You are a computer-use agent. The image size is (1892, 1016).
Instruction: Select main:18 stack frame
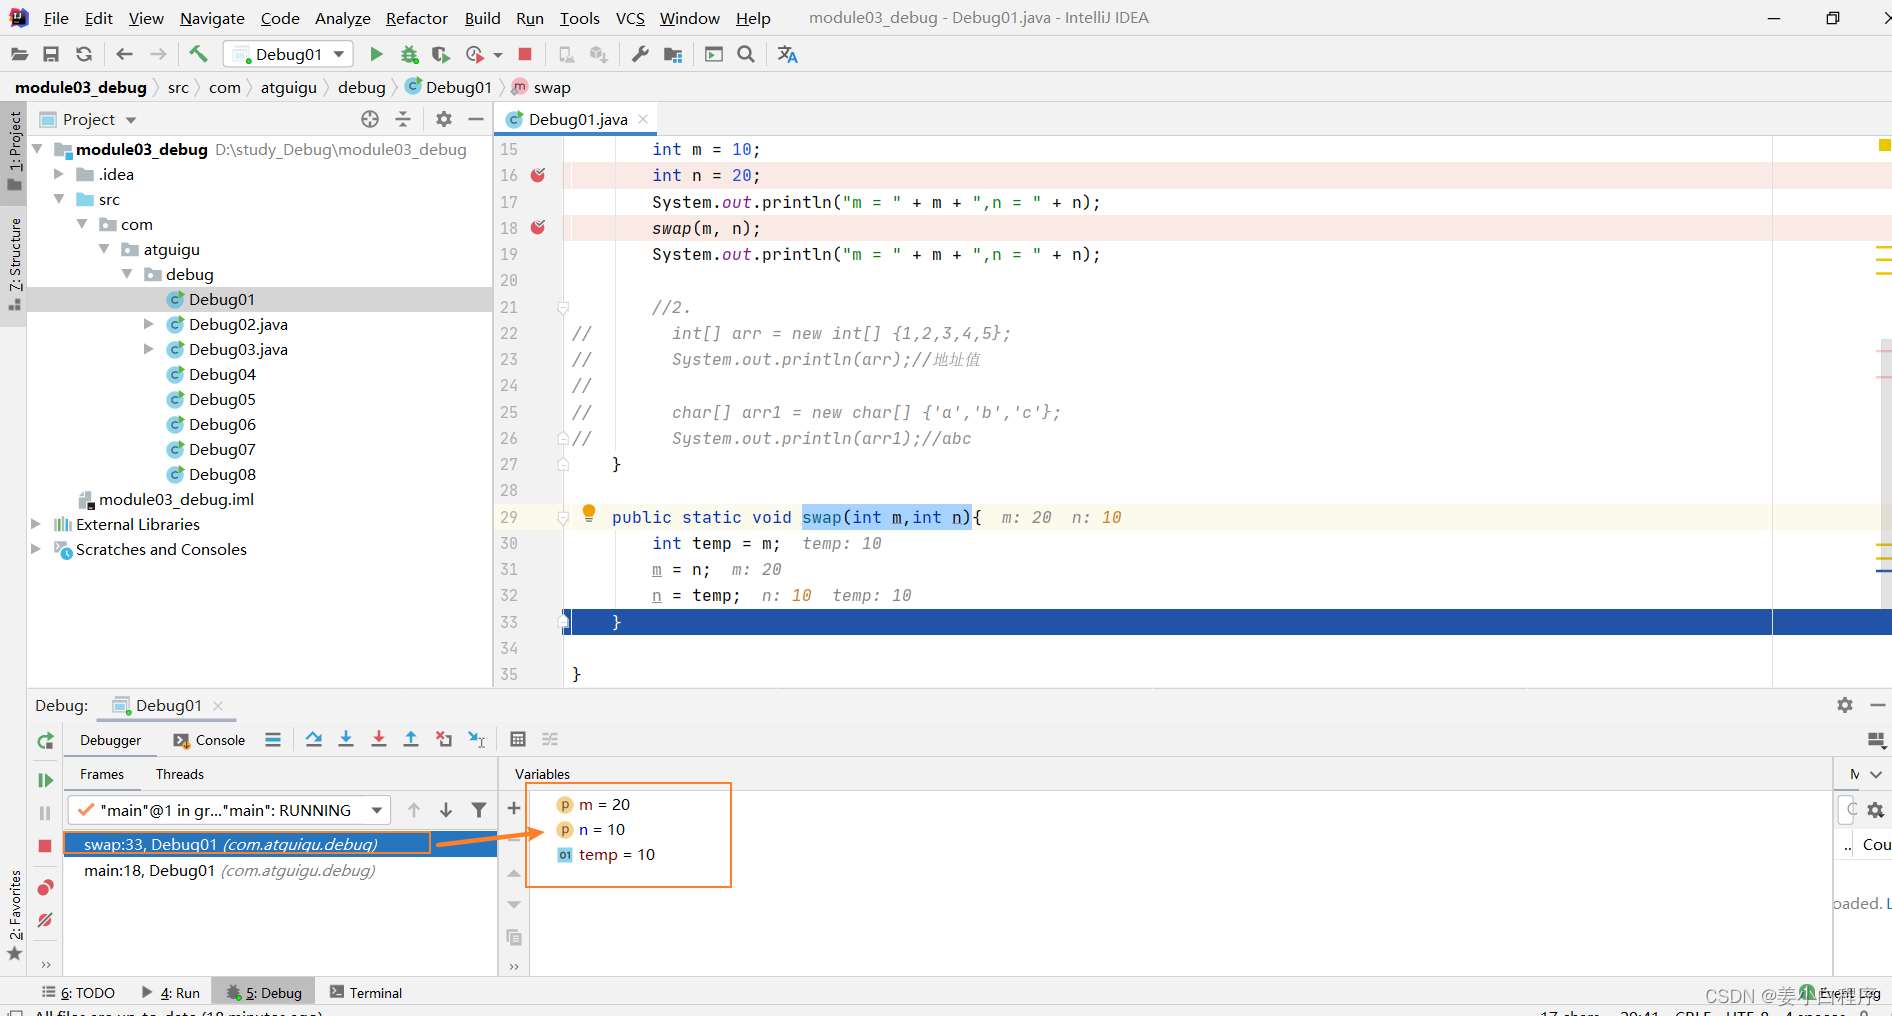[x=280, y=870]
